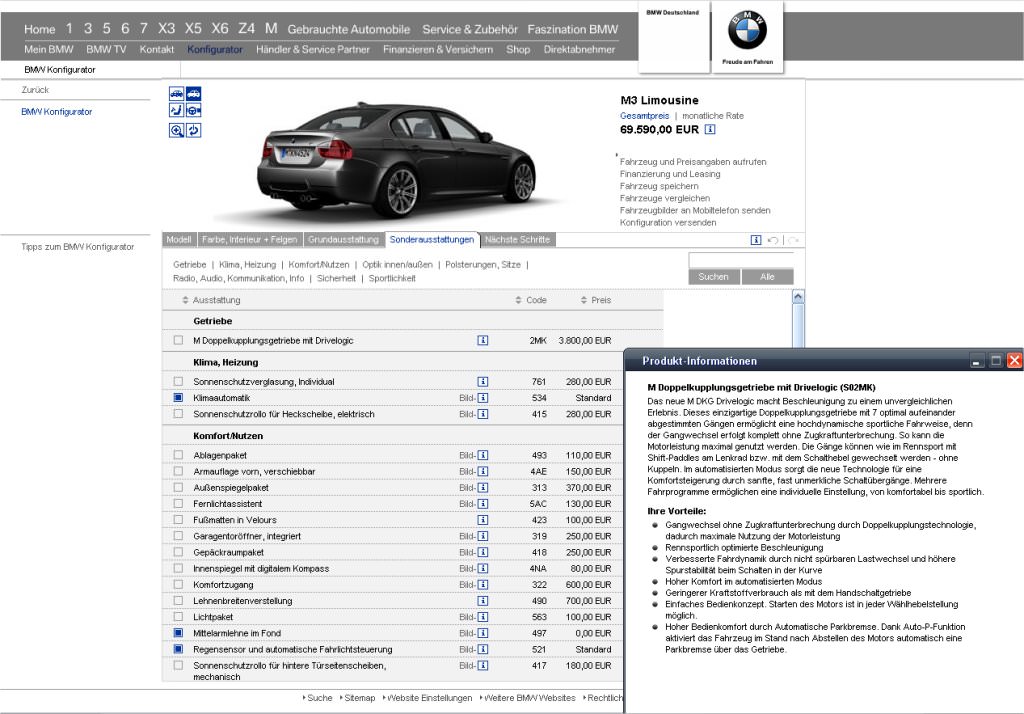
Task: Open info icon for Innenspiegel mit digitalem Kompass
Action: point(483,569)
